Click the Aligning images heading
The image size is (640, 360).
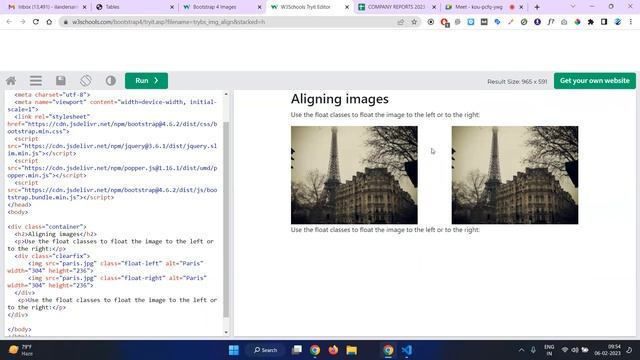[340, 99]
